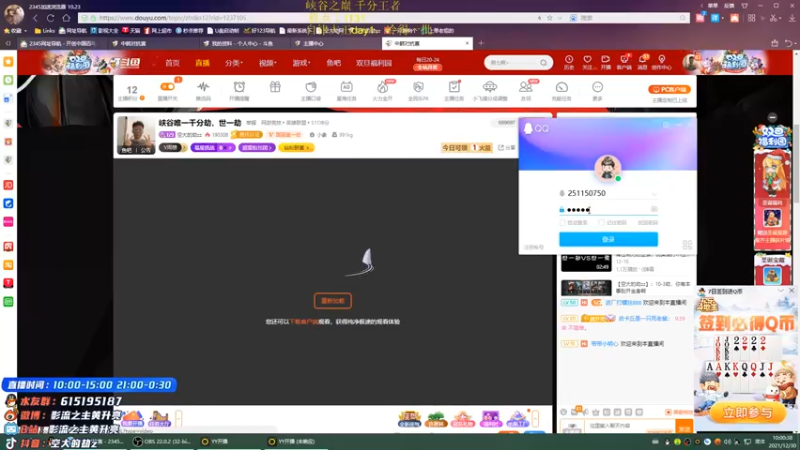Expand the 分类 navigation dropdown
Screen dimensions: 800x450
pos(234,63)
